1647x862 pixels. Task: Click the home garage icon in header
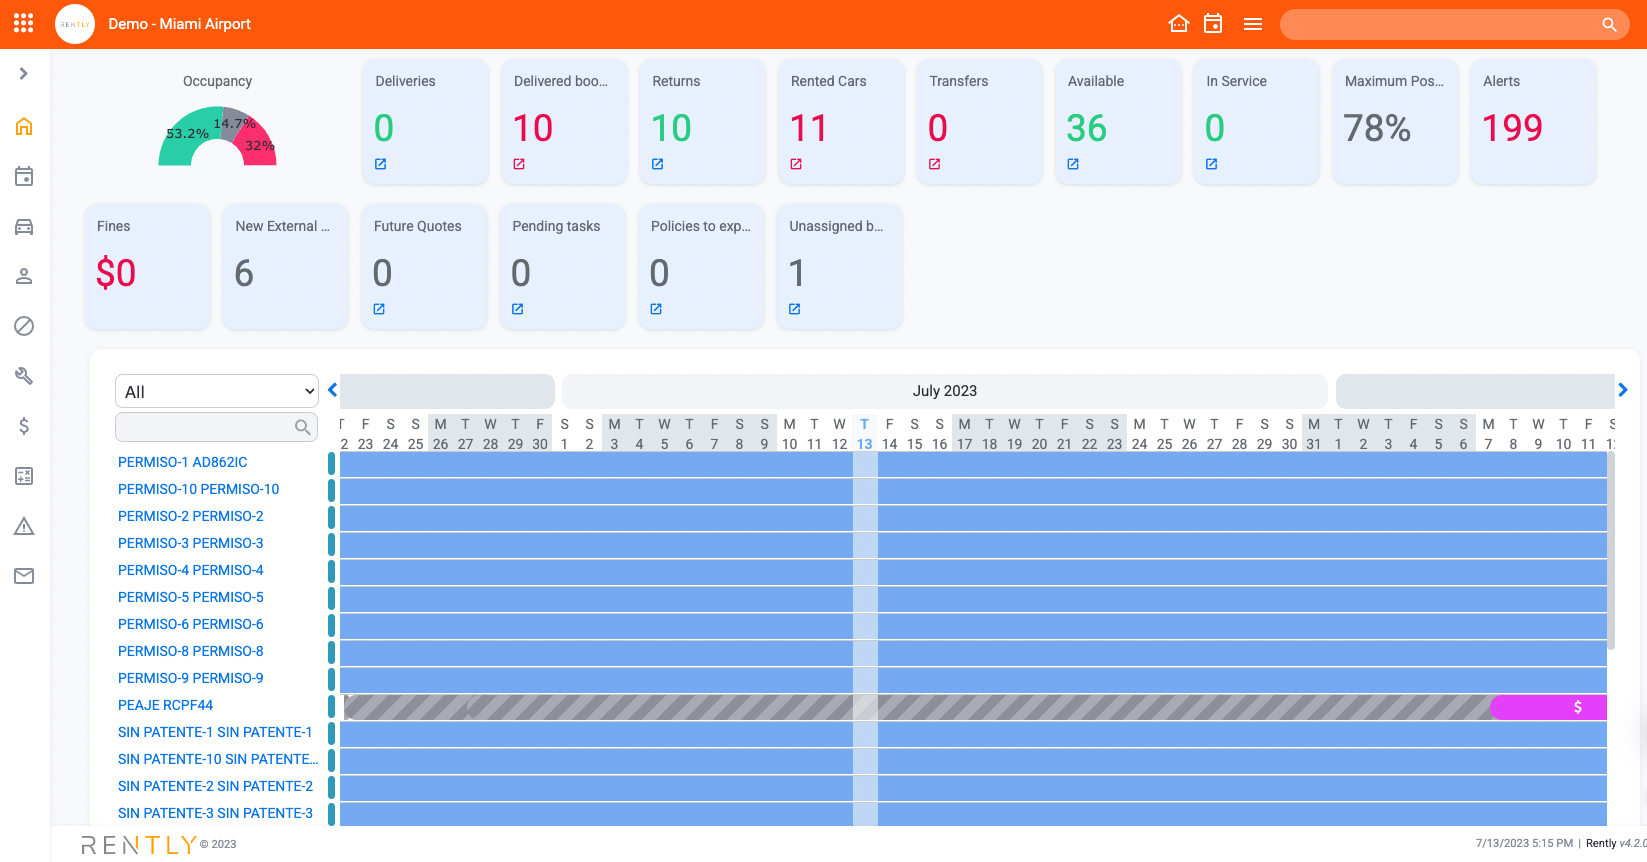tap(1179, 24)
